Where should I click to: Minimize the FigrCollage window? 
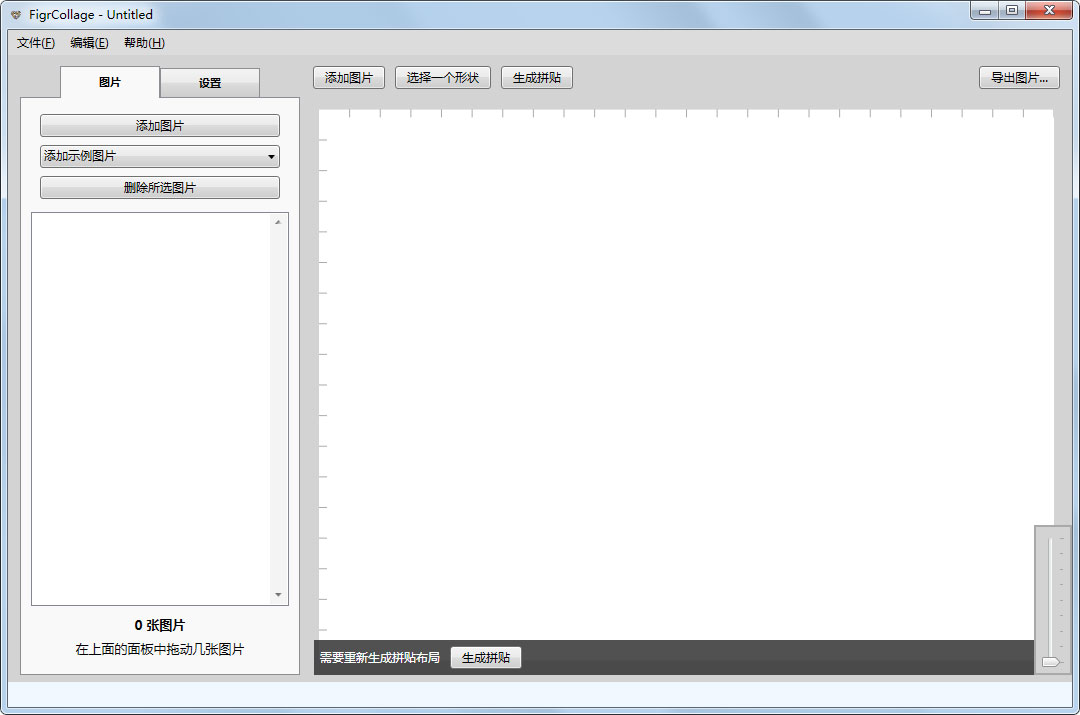[985, 10]
